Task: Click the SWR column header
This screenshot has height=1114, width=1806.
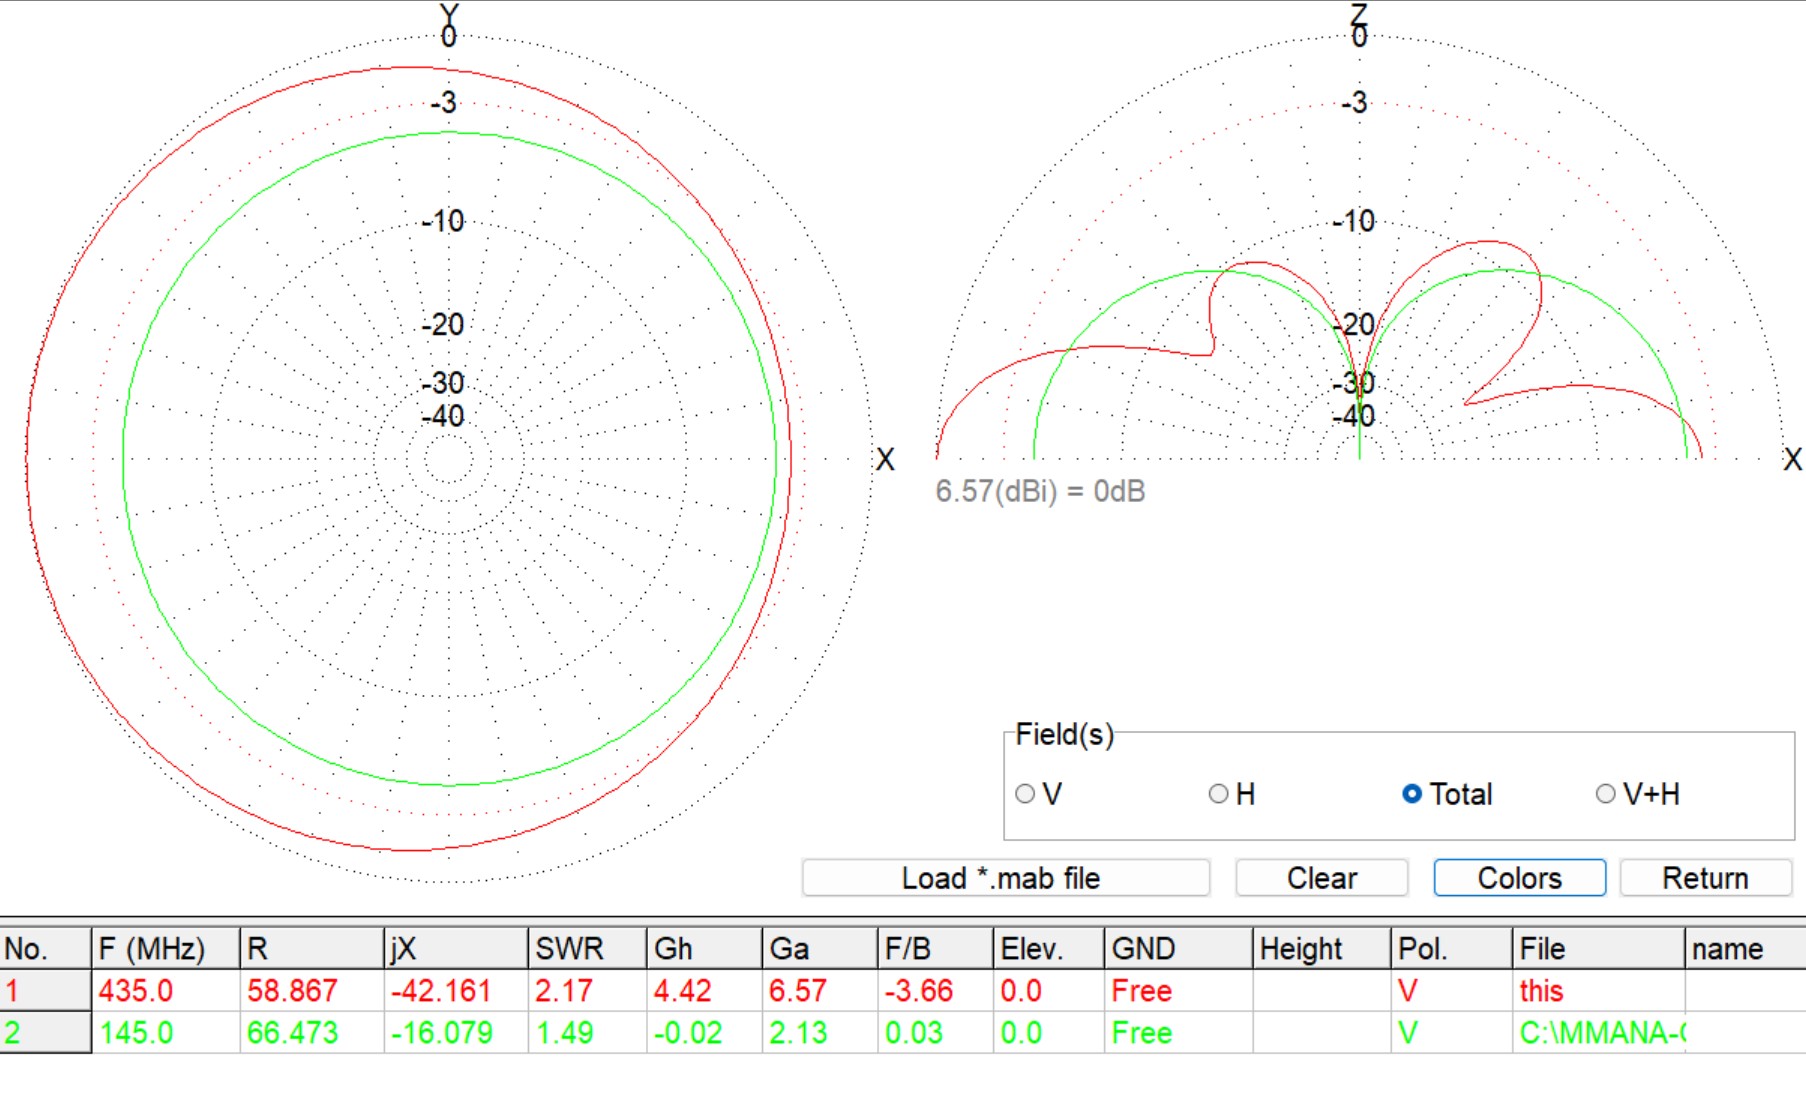Action: pos(587,948)
